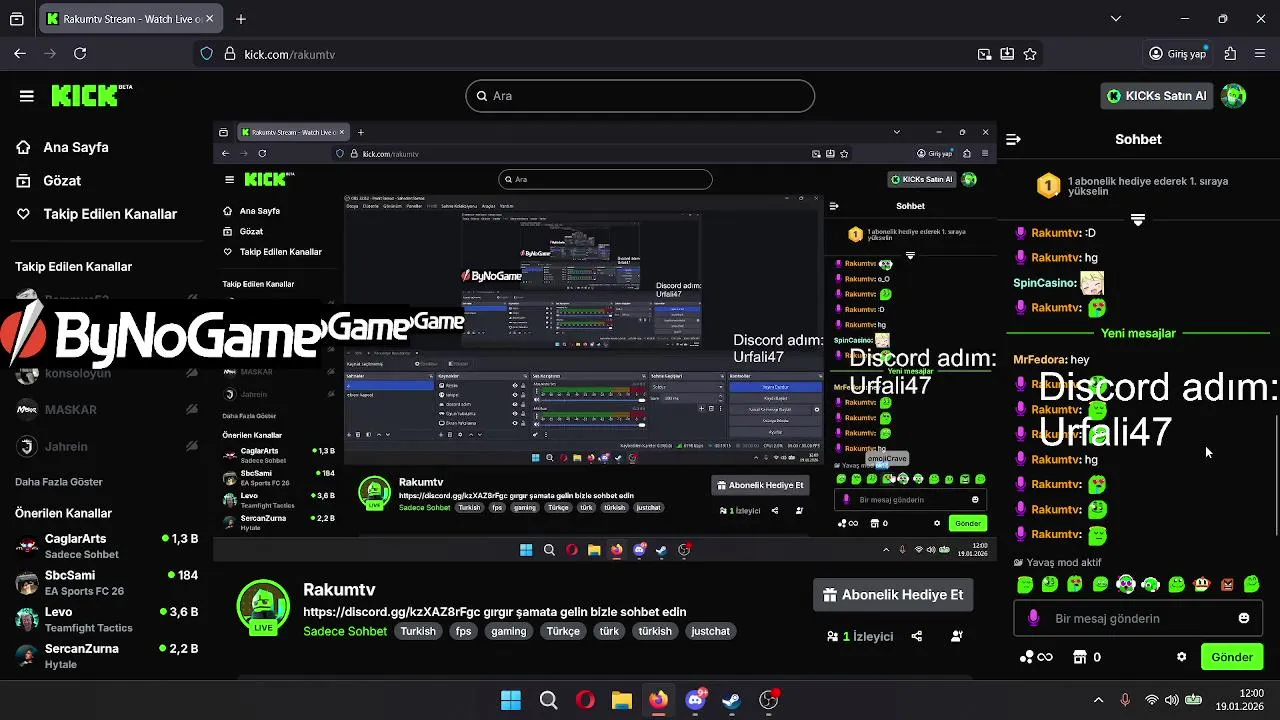This screenshot has height=720, width=1280.
Task: Bookmark this page with the star icon
Action: (x=1030, y=54)
